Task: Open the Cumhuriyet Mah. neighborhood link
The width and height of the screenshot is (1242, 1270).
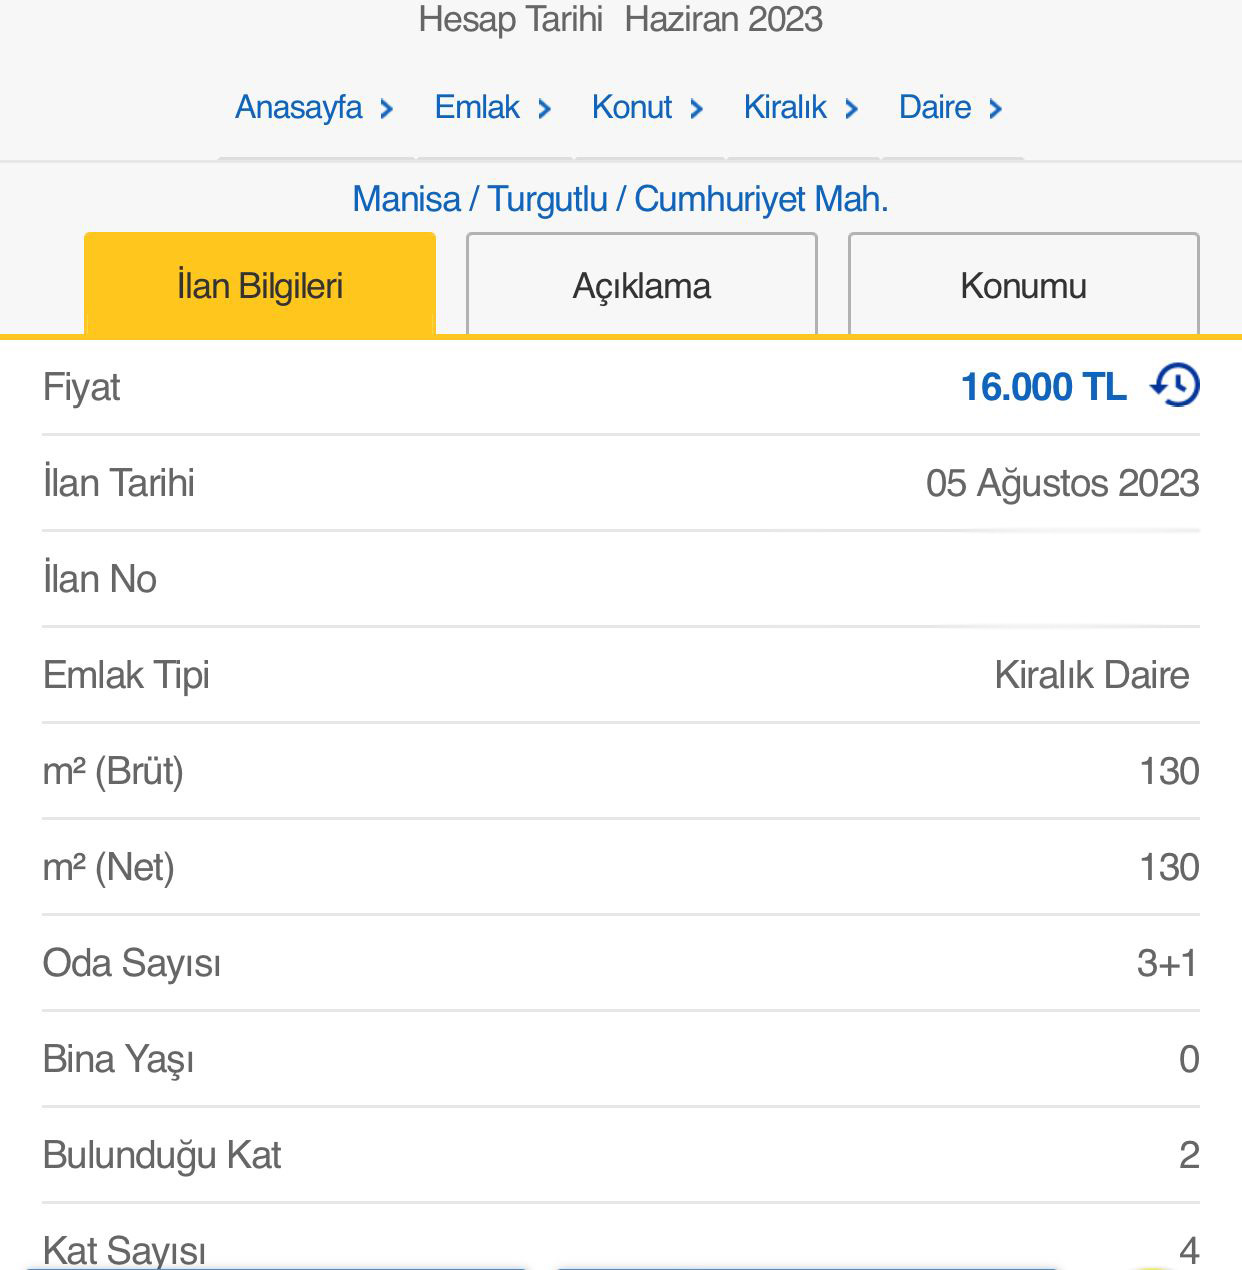Action: [x=761, y=199]
